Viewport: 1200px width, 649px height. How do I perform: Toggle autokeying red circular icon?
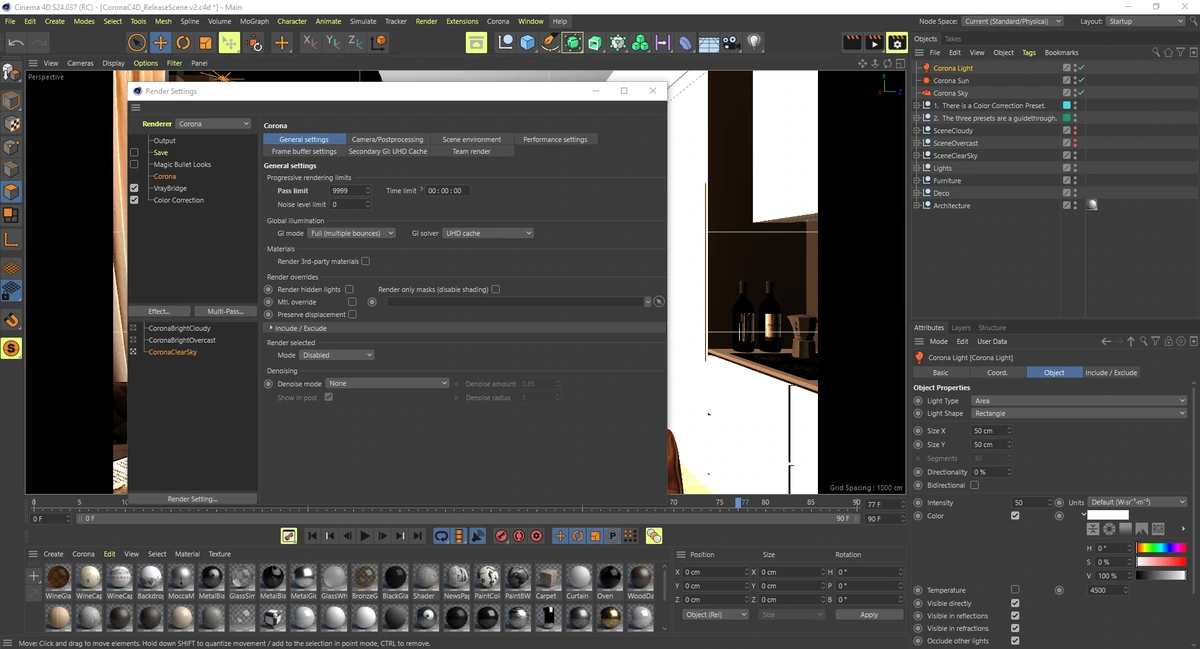click(x=519, y=536)
